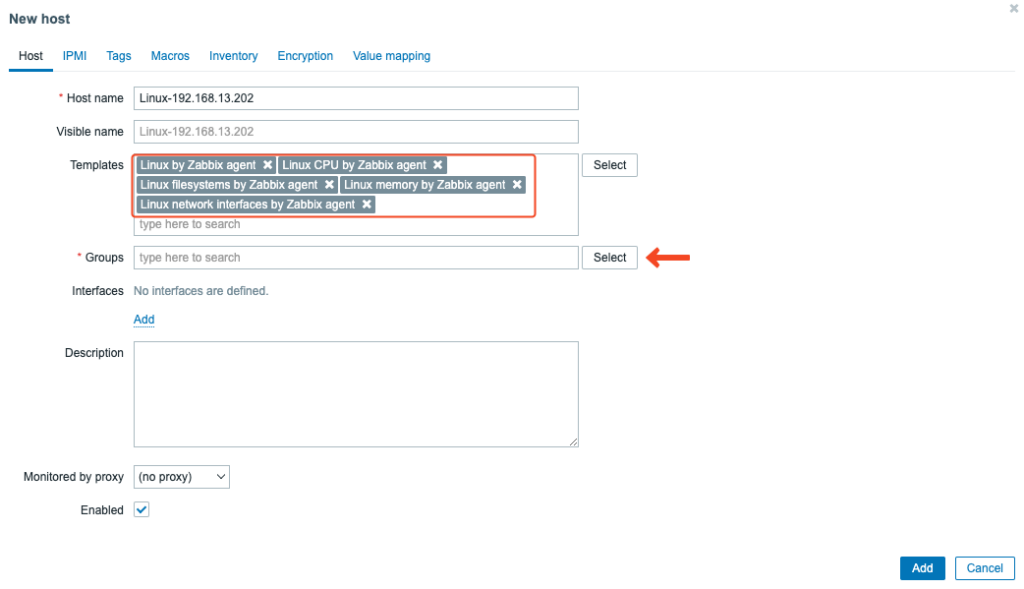Toggle the Enabled checkbox
The width and height of the screenshot is (1024, 589).
(142, 509)
